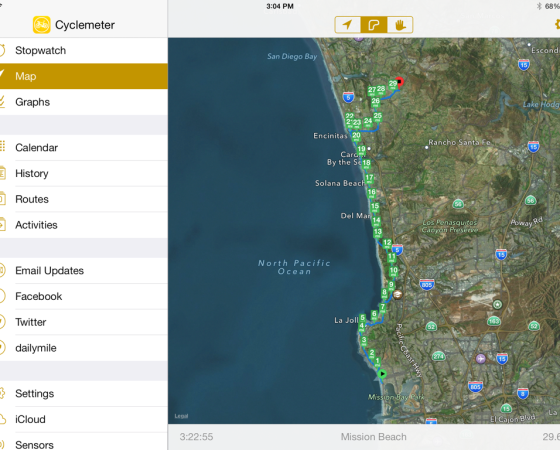Open the iCloud item
This screenshot has width=560, height=450.
84,419
